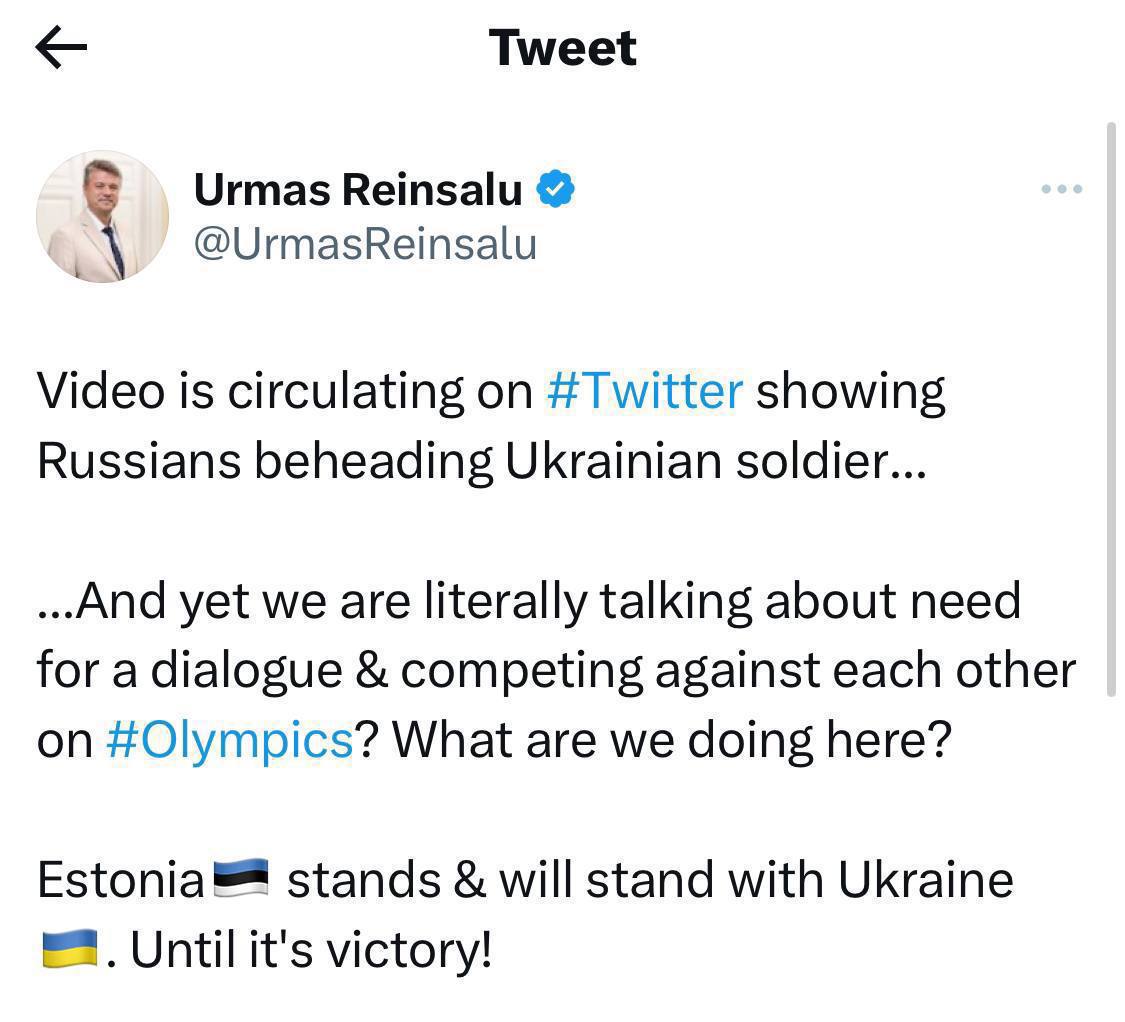Follow the #Olympics hashtag link
Viewport: 1125px width, 1022px height.
229,740
